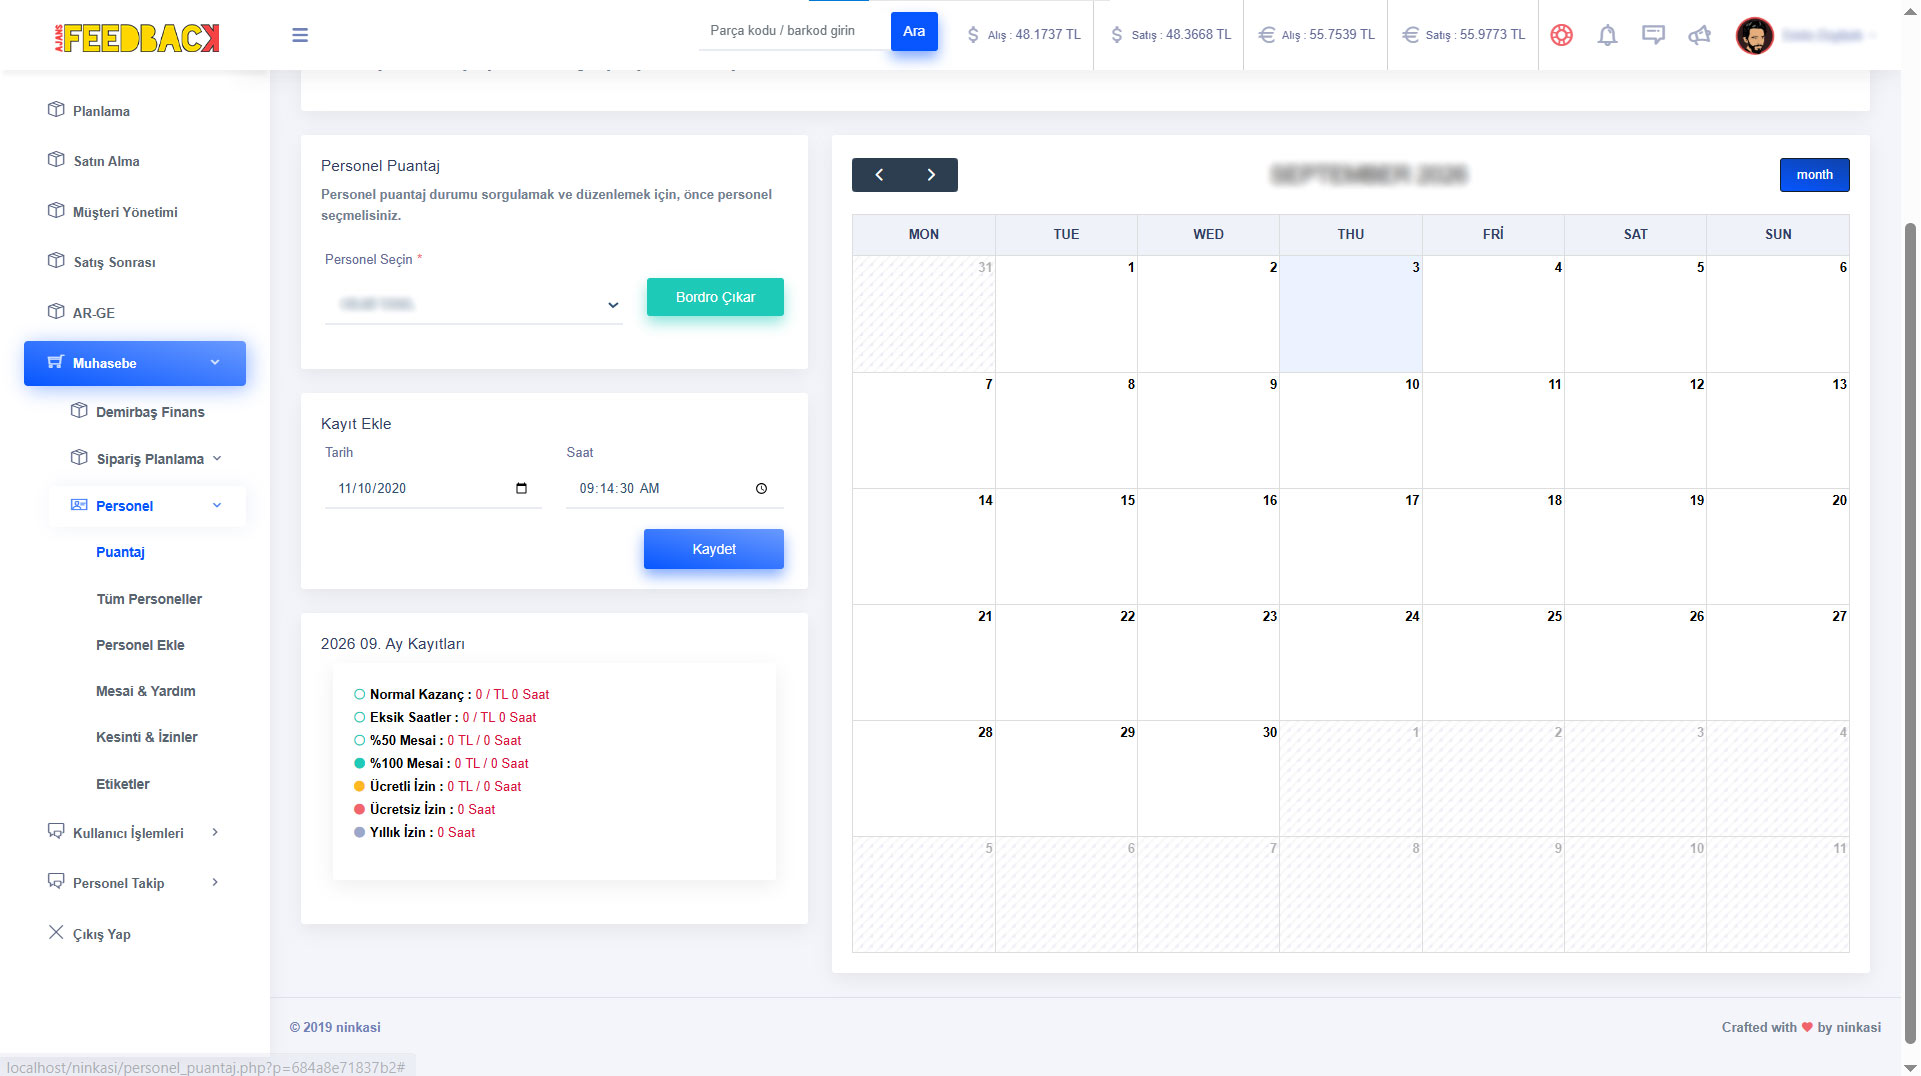The width and height of the screenshot is (1921, 1076).
Task: Click the Bordro Çıkar button
Action: coord(715,297)
